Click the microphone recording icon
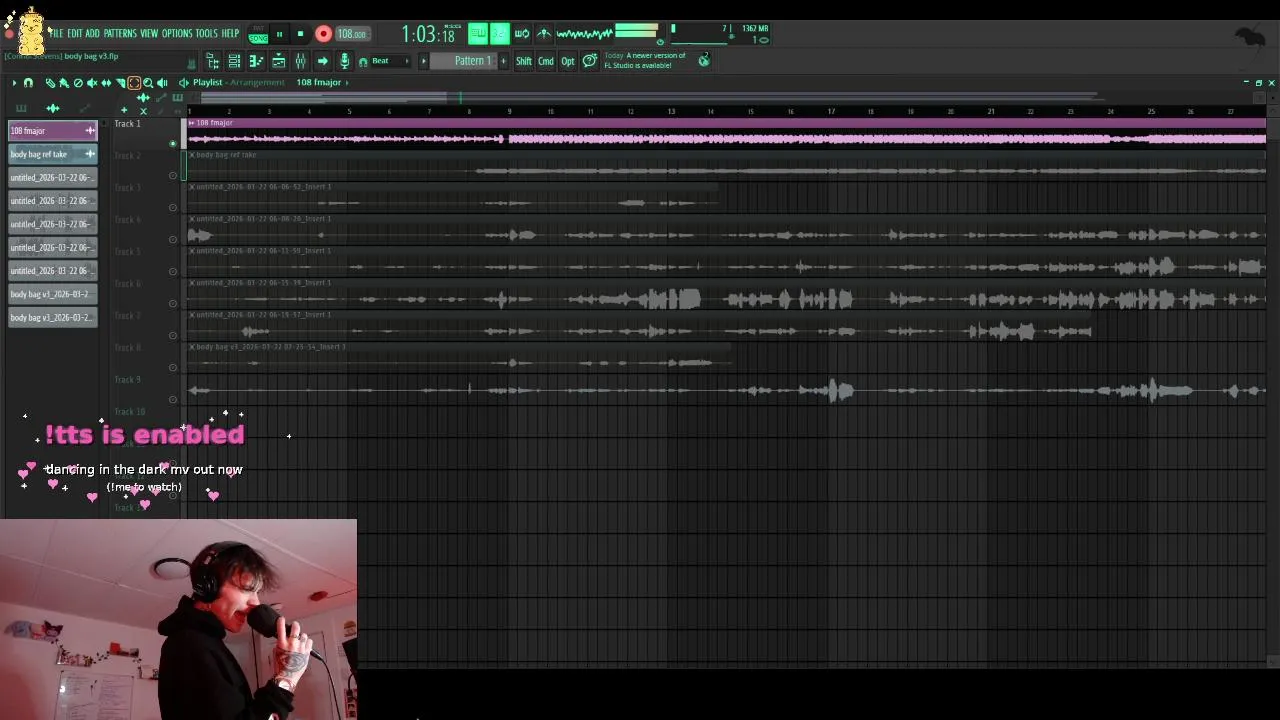 point(345,62)
